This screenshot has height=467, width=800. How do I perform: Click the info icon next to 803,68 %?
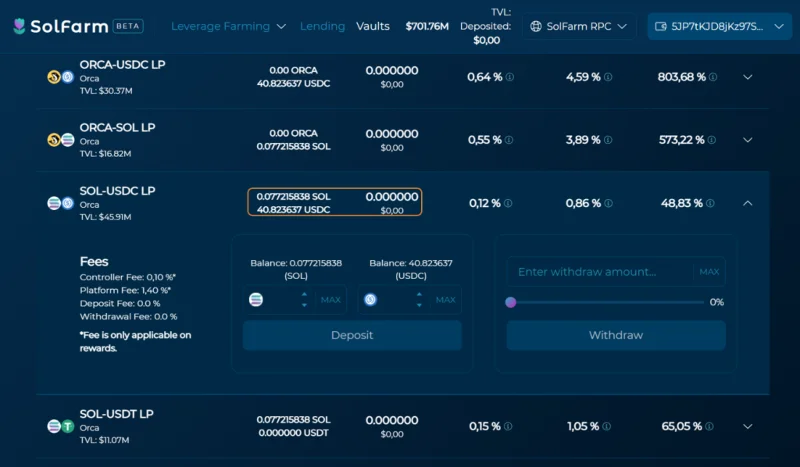click(x=713, y=77)
